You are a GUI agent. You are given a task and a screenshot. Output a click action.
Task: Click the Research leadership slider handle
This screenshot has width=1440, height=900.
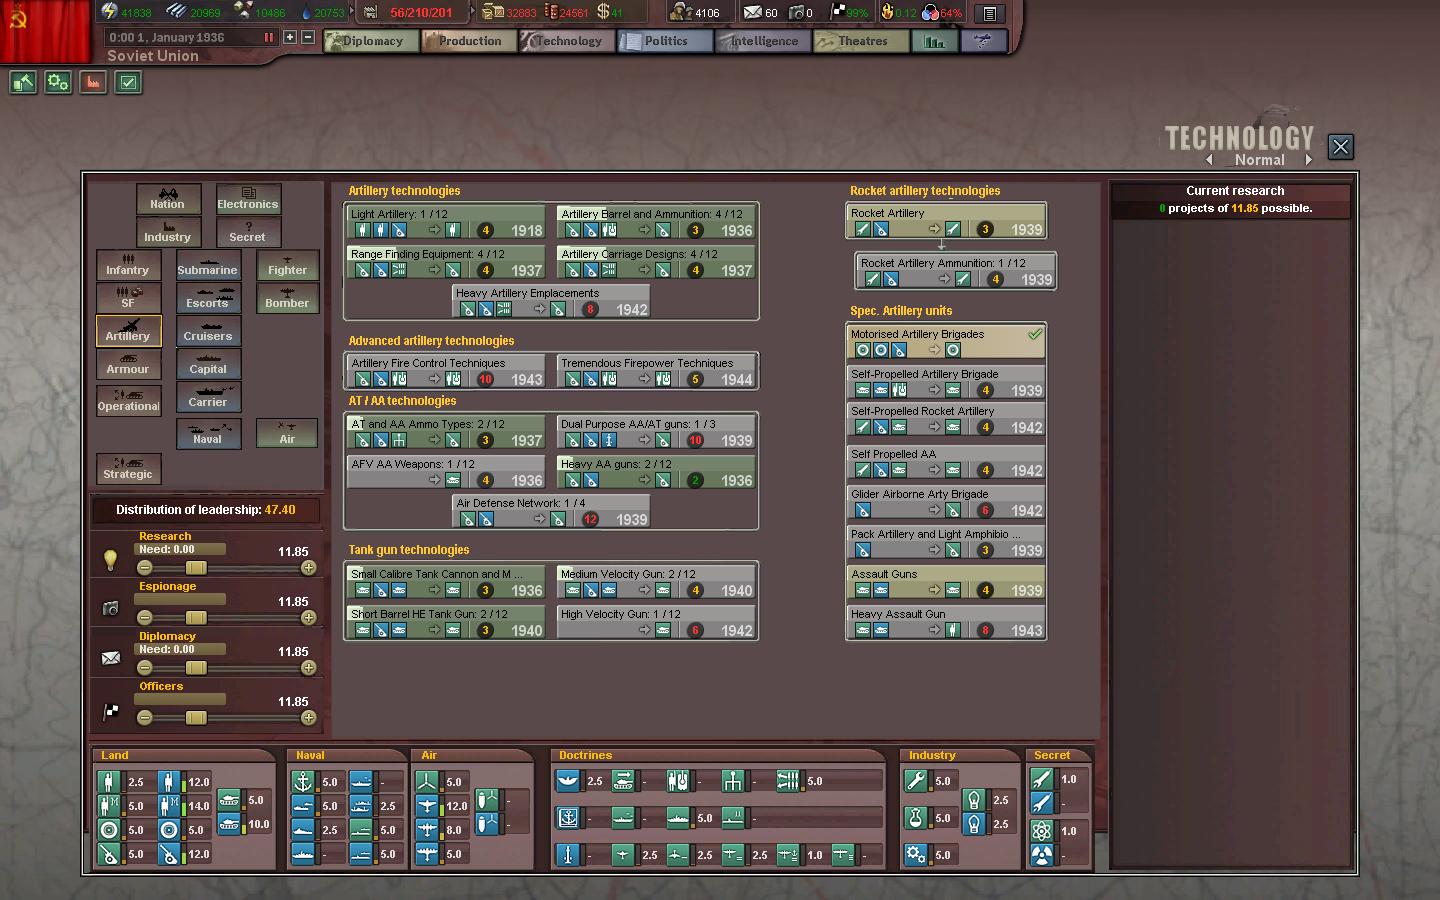pos(196,568)
